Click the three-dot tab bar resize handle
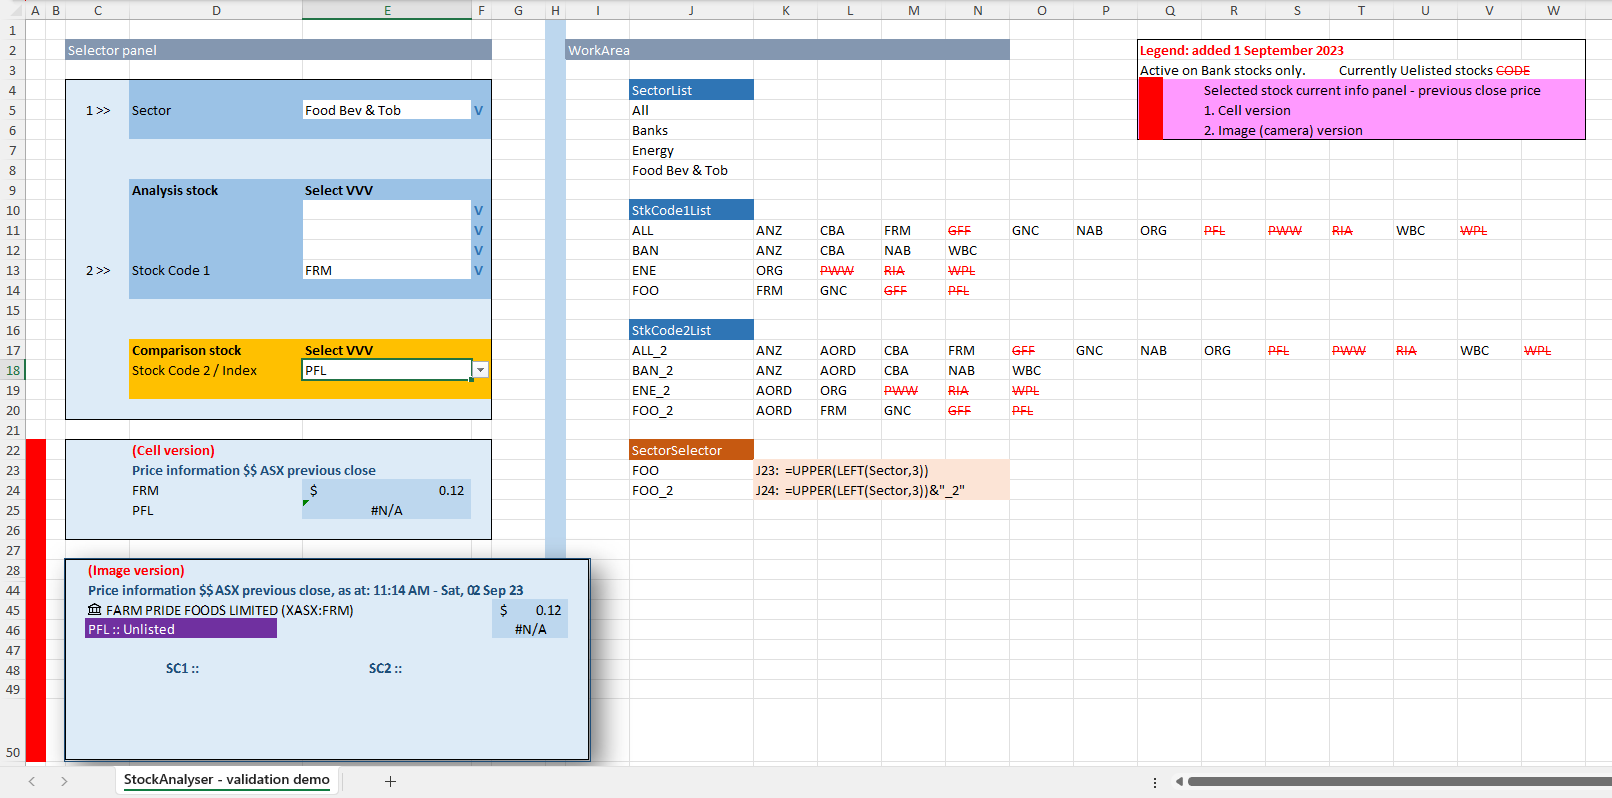Screen dimensions: 1612x798 1155,782
